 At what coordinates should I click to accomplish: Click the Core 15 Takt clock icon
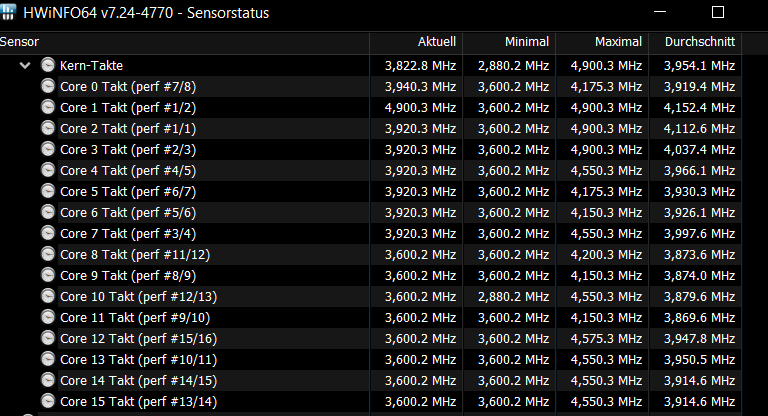[x=47, y=402]
